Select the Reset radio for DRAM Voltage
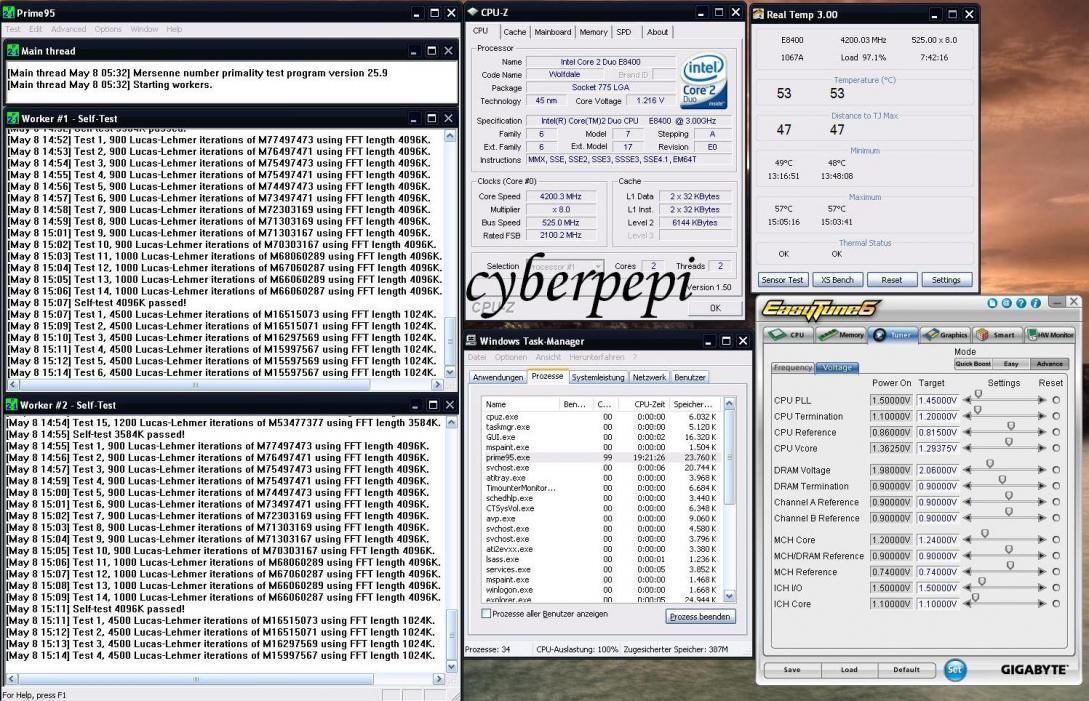1089x701 pixels. point(1056,470)
